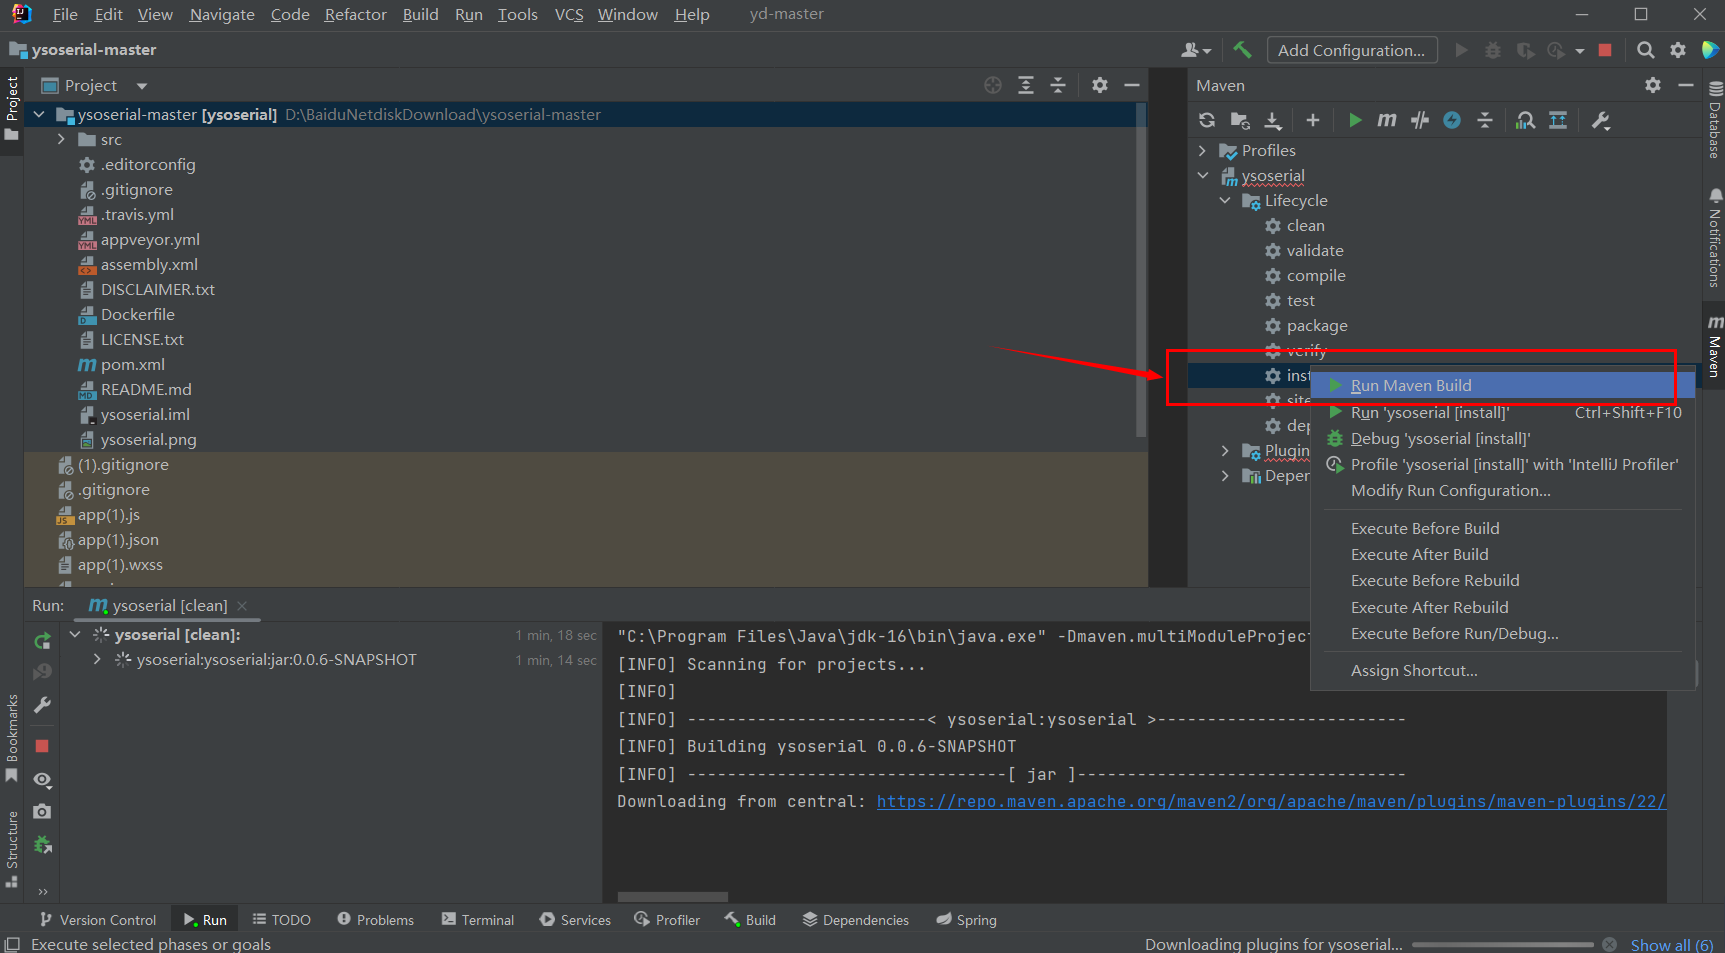The image size is (1725, 953).
Task: Click the Build project hammer icon
Action: click(1242, 49)
